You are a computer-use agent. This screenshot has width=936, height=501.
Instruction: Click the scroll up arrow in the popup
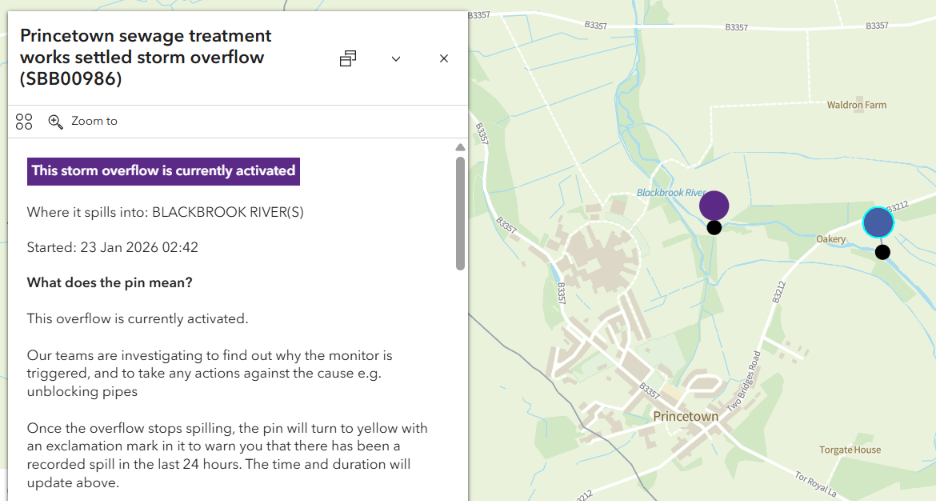point(460,147)
